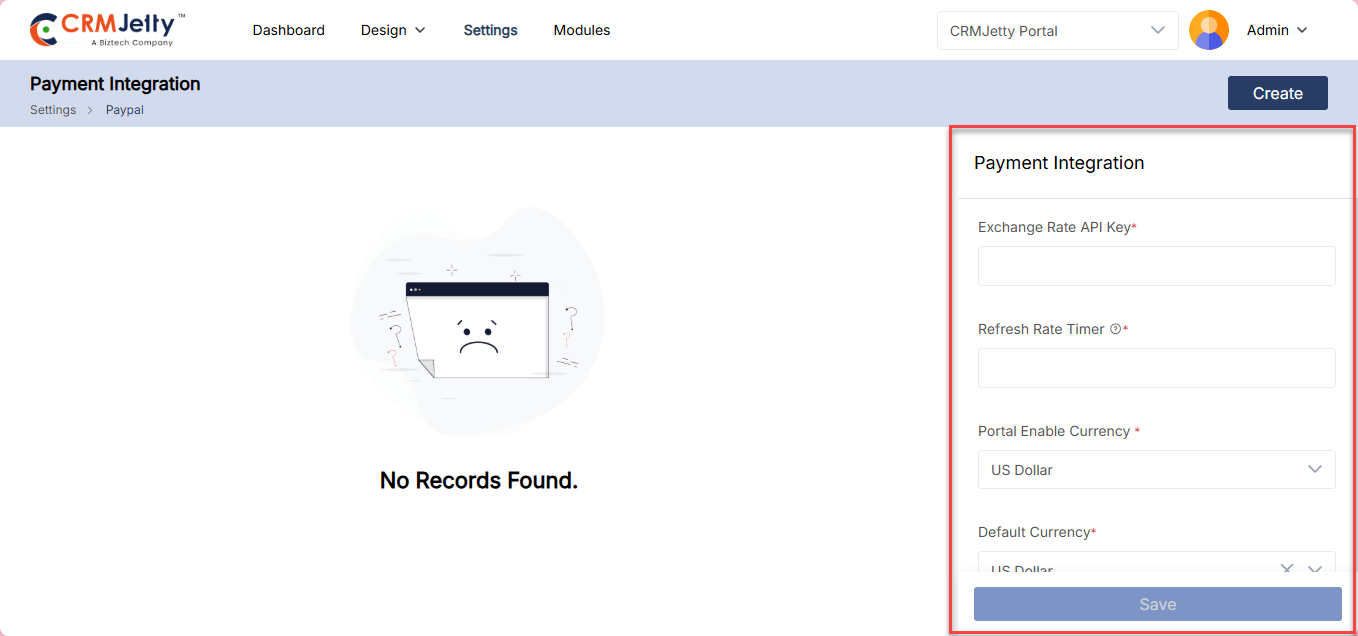Open the Admin account dropdown

click(x=1277, y=30)
